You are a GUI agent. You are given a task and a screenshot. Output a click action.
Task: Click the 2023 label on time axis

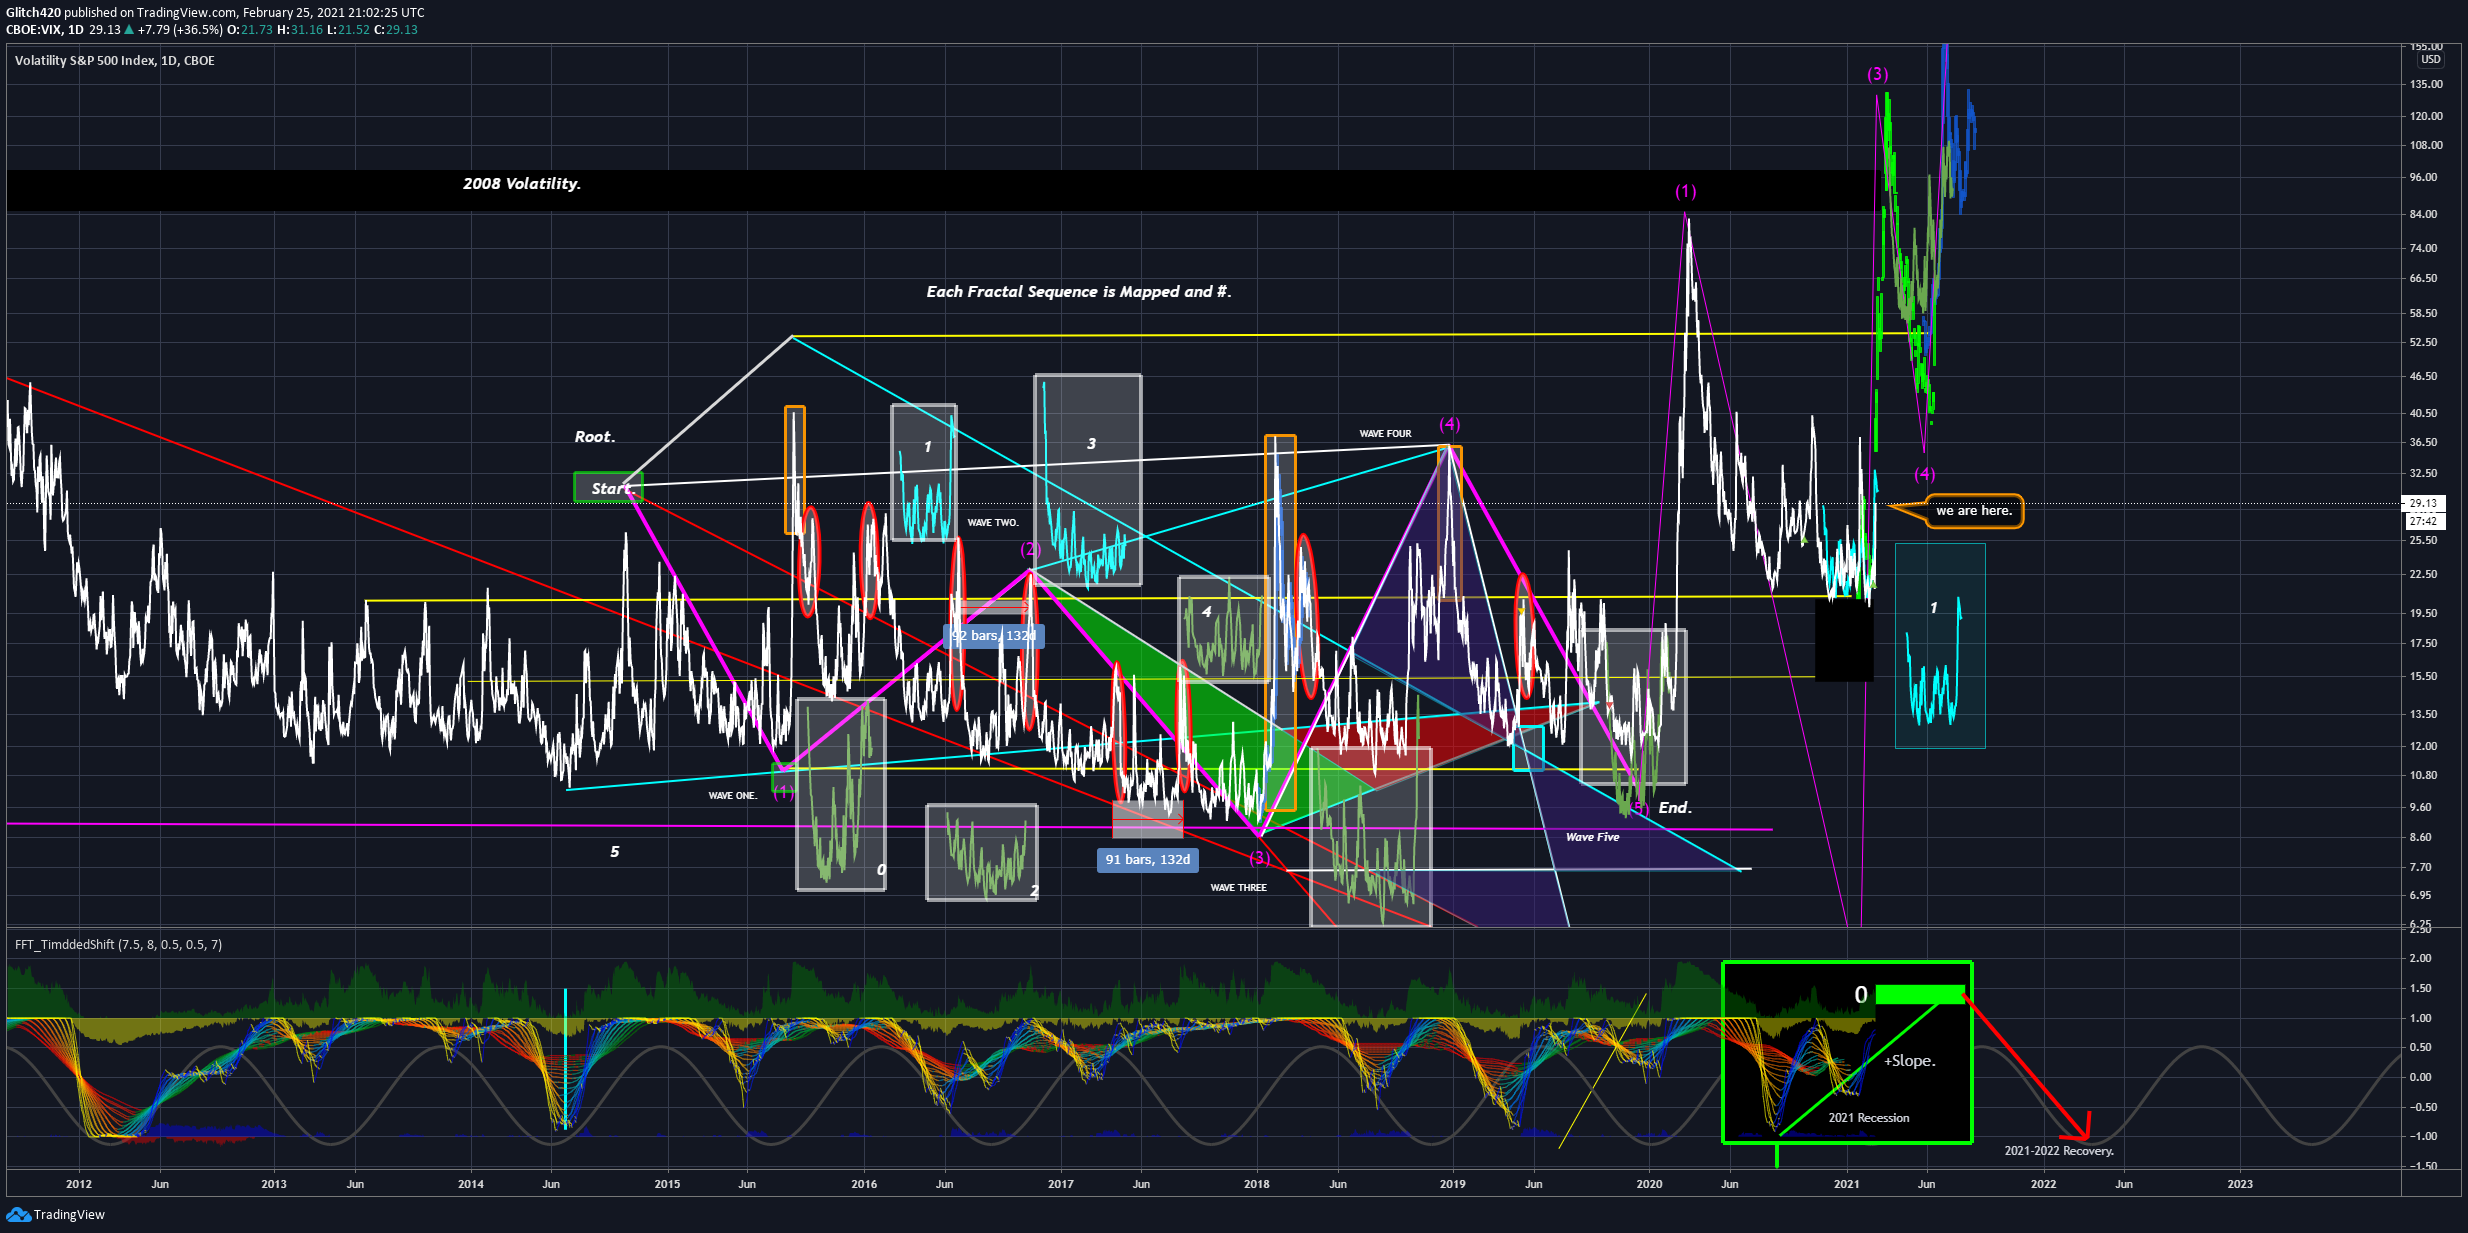[x=2240, y=1184]
